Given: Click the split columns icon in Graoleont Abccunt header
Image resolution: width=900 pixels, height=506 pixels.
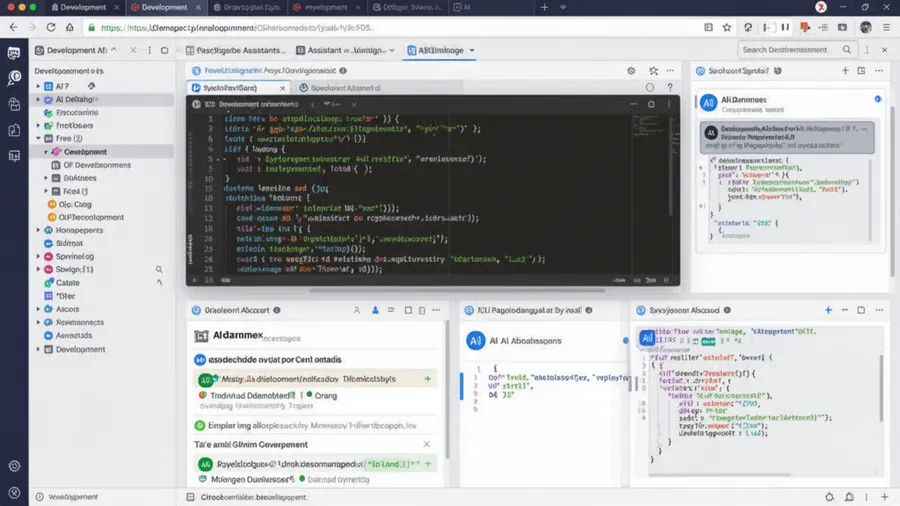Looking at the screenshot, I should tap(422, 310).
